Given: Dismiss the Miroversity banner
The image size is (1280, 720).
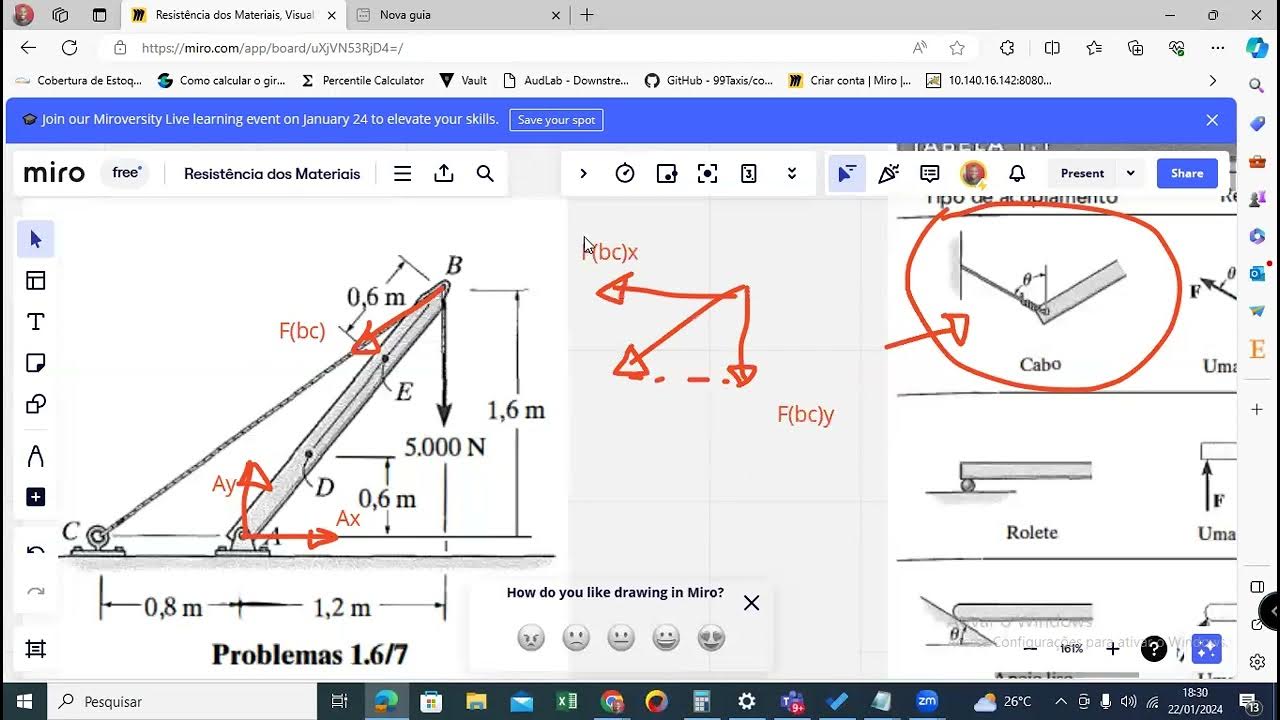Looking at the screenshot, I should [x=1212, y=120].
